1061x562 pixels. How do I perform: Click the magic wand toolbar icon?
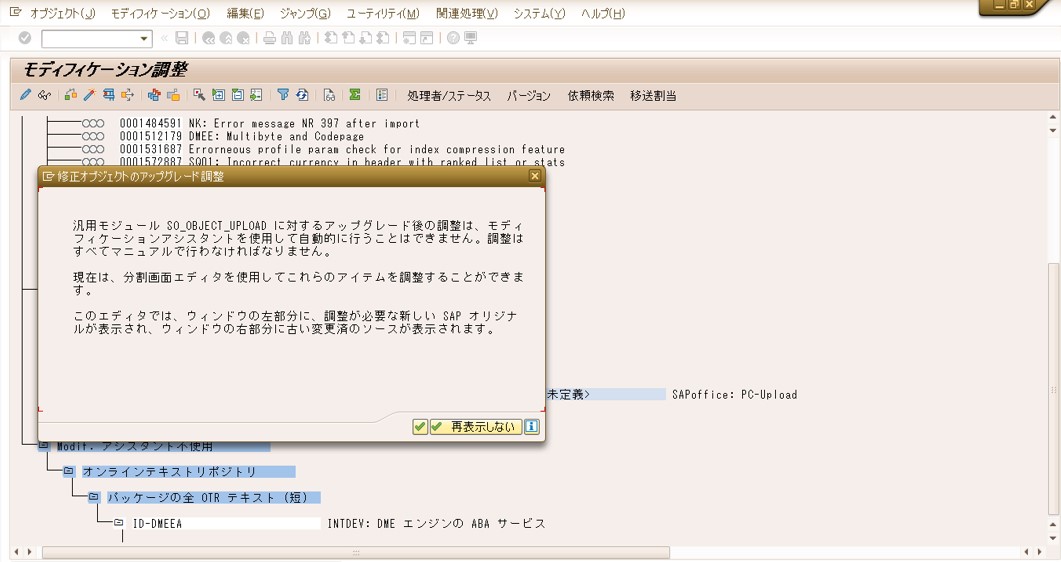click(x=89, y=95)
